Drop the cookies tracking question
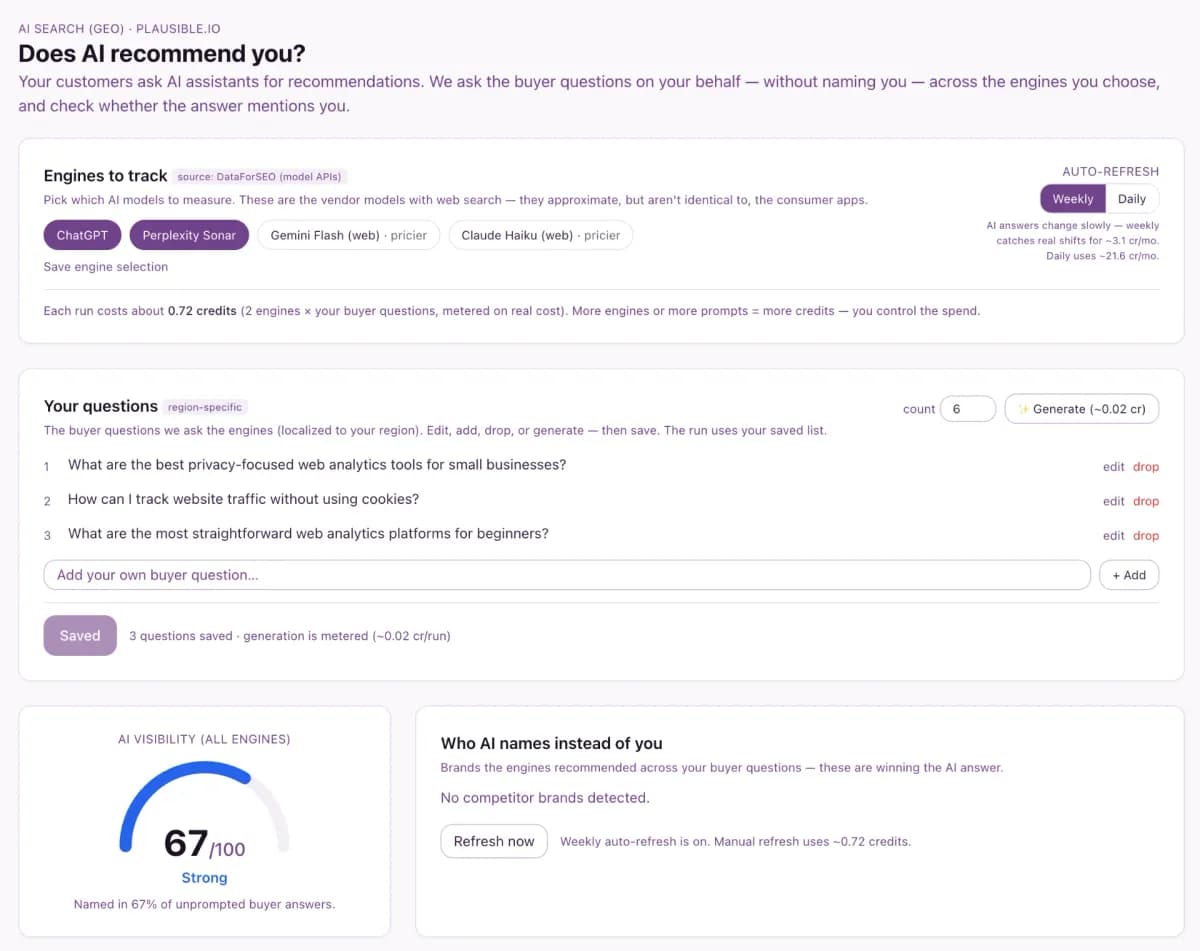Viewport: 1200px width, 951px height. (x=1146, y=501)
